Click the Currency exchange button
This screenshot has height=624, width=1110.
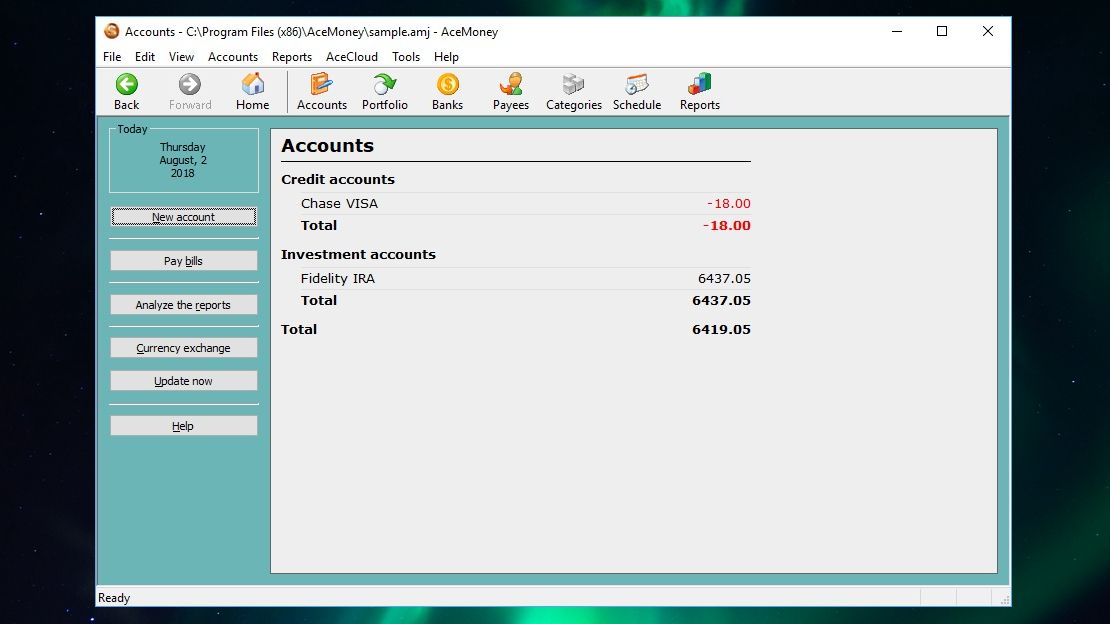[x=183, y=348]
